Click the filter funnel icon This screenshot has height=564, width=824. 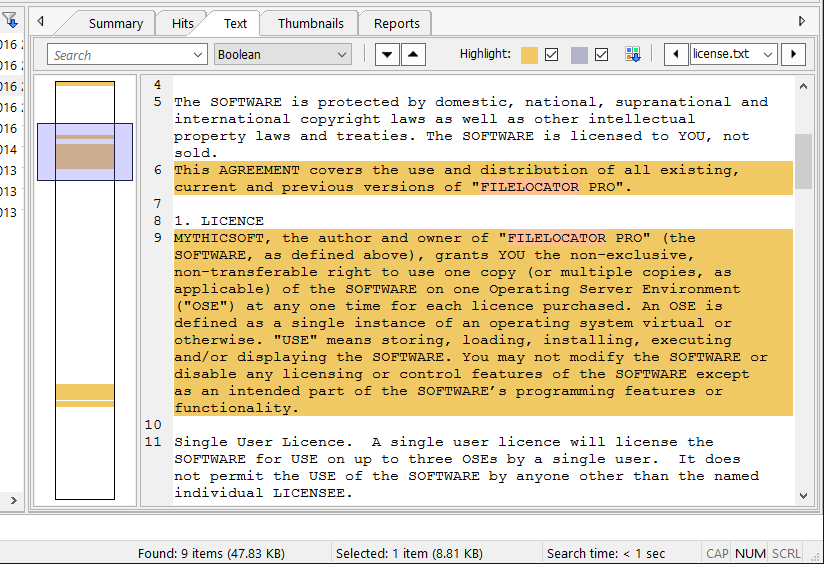[11, 20]
